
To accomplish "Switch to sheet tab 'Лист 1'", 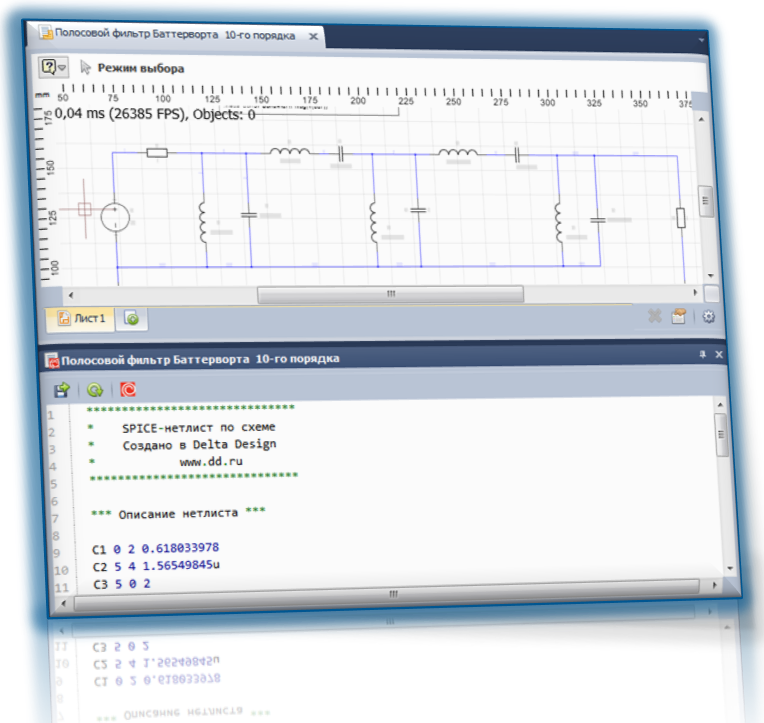I will [x=80, y=319].
